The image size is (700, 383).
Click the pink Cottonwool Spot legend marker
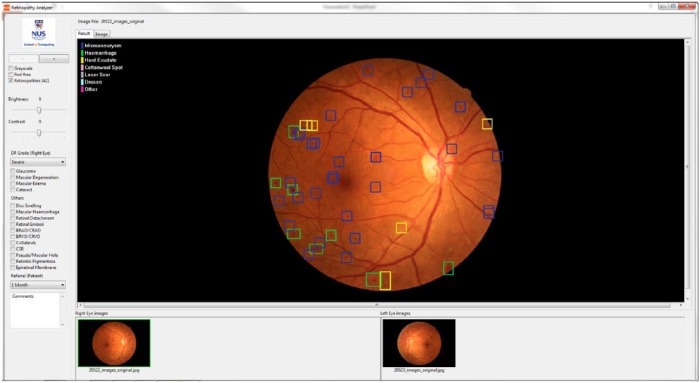pos(82,67)
